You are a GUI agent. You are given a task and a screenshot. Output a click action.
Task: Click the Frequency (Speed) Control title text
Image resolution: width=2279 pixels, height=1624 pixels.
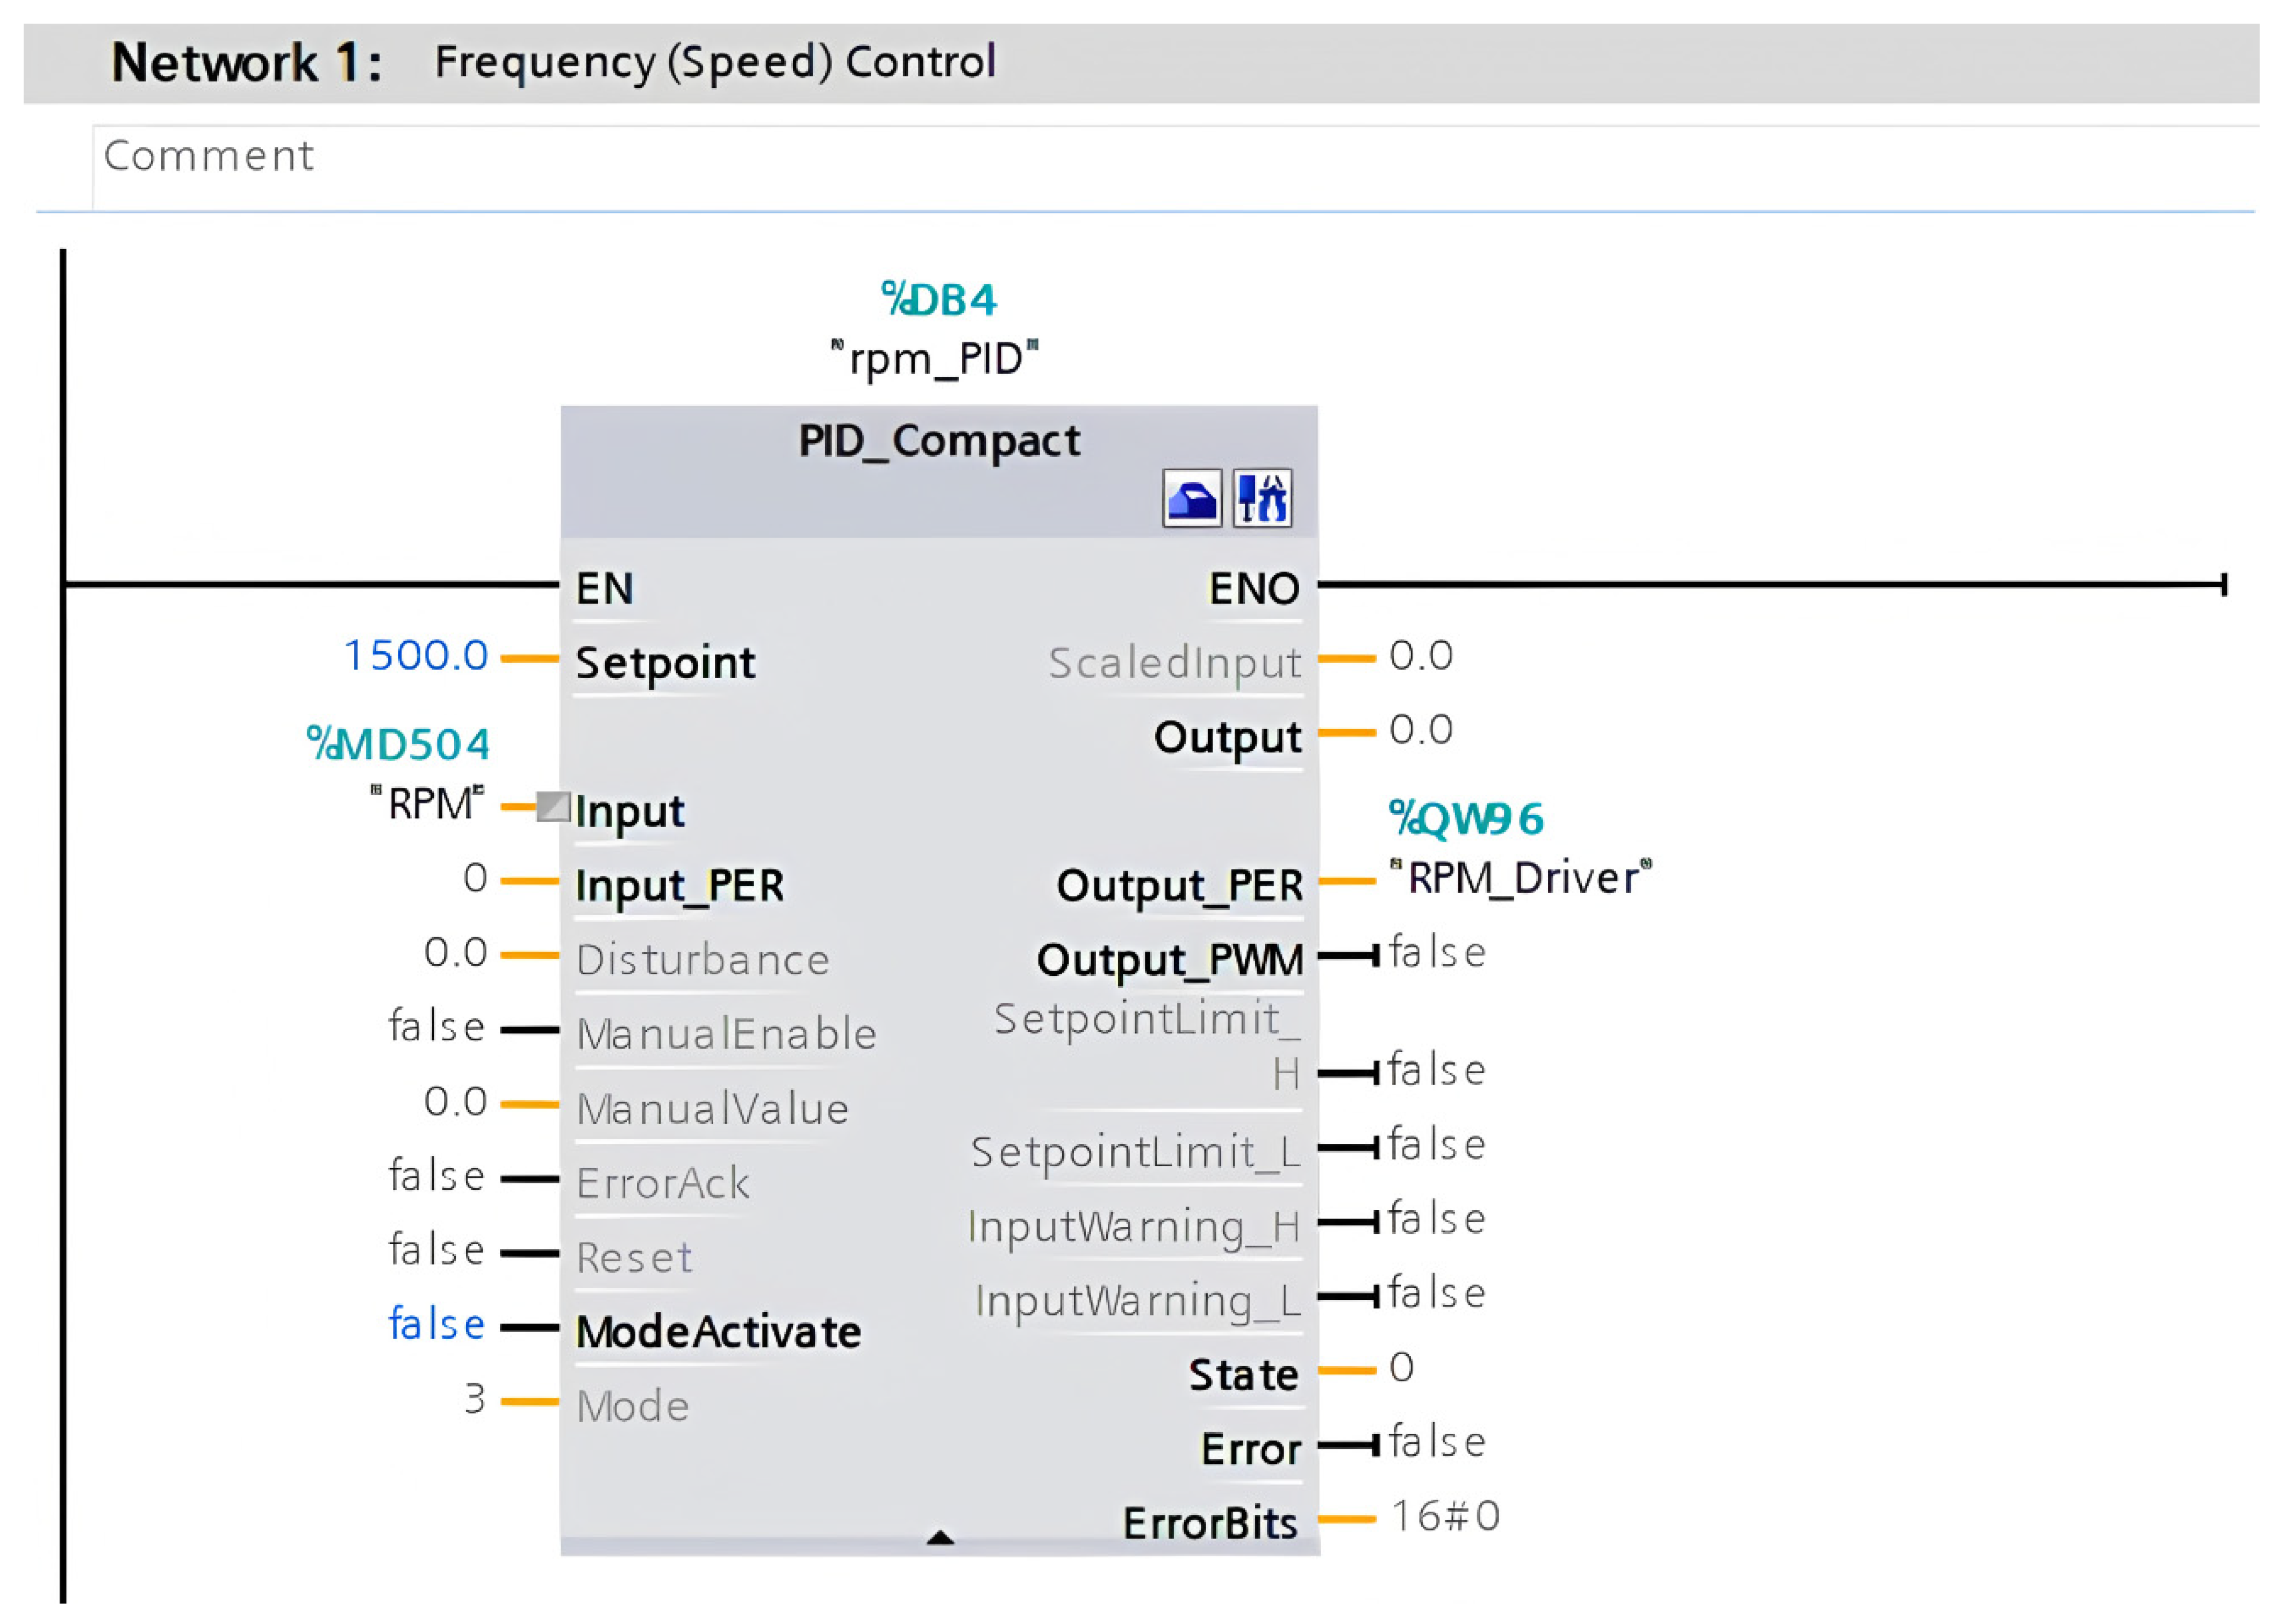point(715,62)
